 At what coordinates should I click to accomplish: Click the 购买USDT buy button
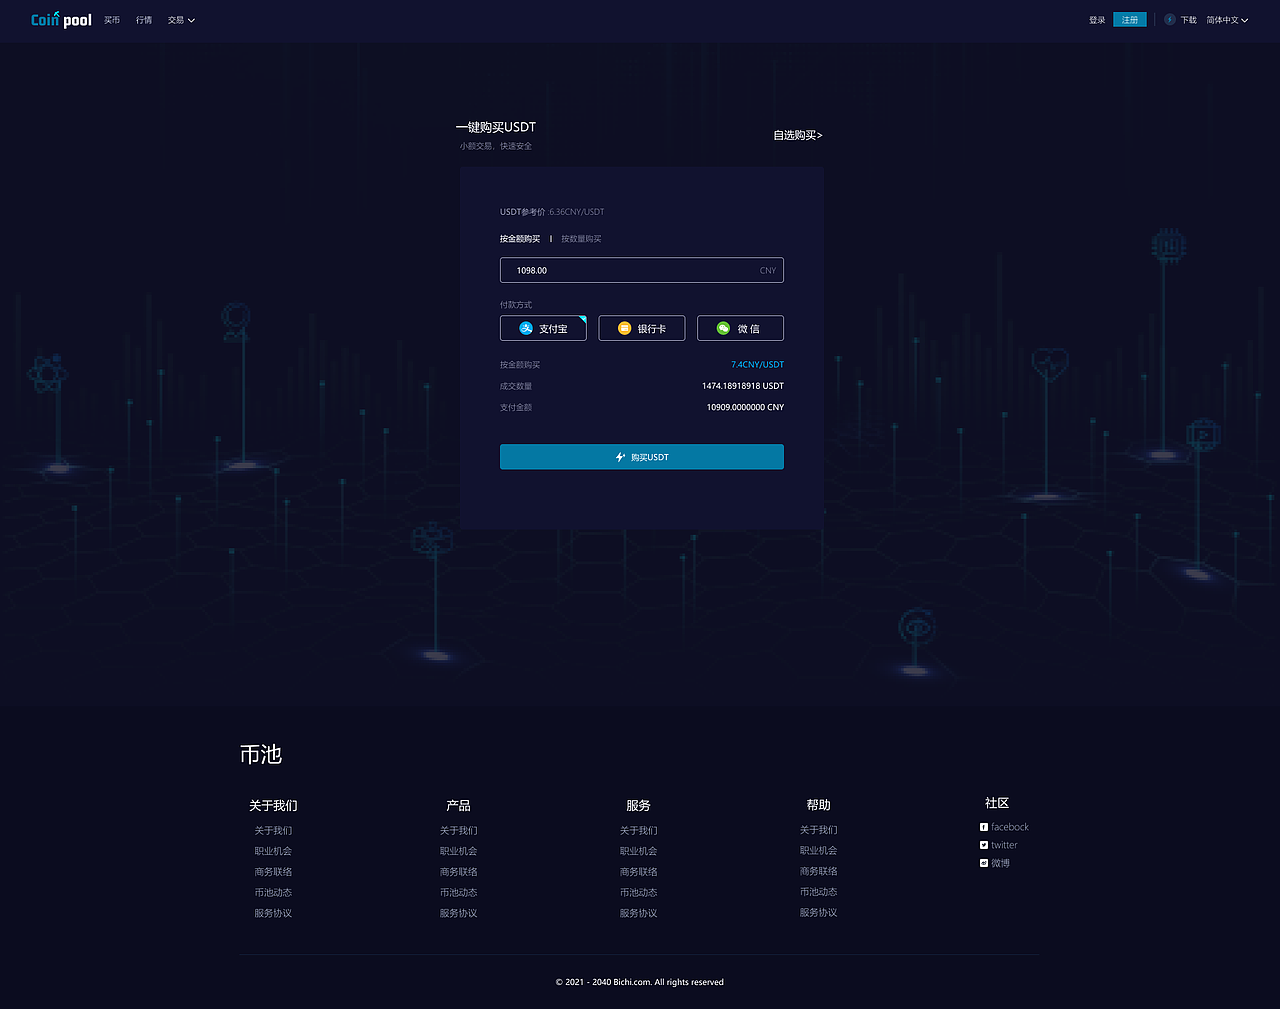pos(642,457)
